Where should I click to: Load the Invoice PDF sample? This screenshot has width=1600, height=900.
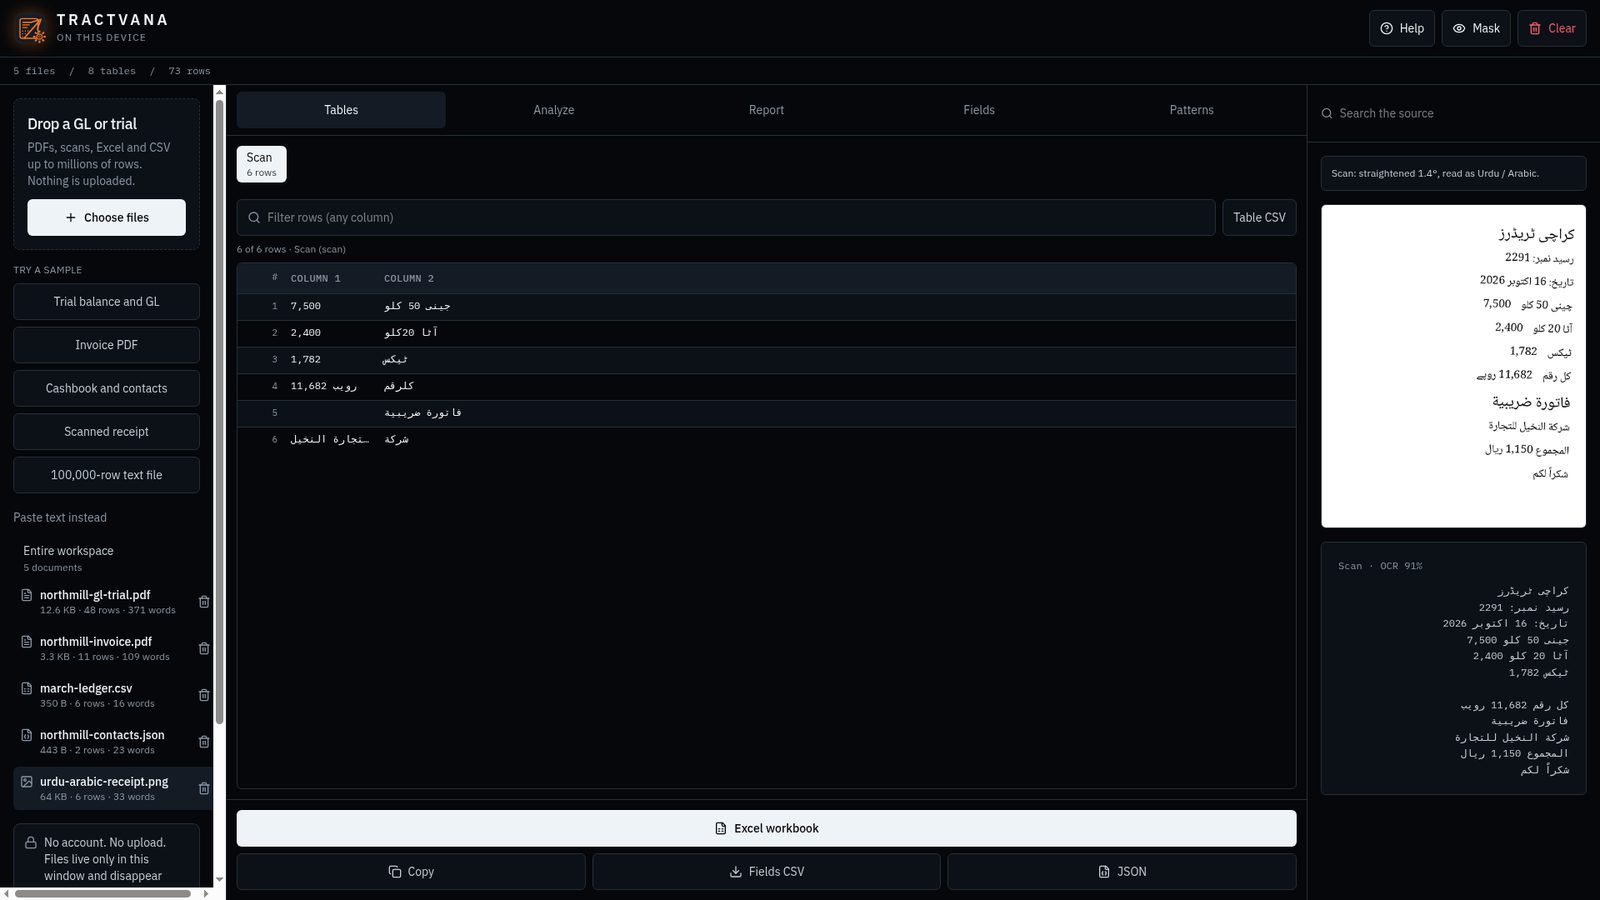[106, 345]
